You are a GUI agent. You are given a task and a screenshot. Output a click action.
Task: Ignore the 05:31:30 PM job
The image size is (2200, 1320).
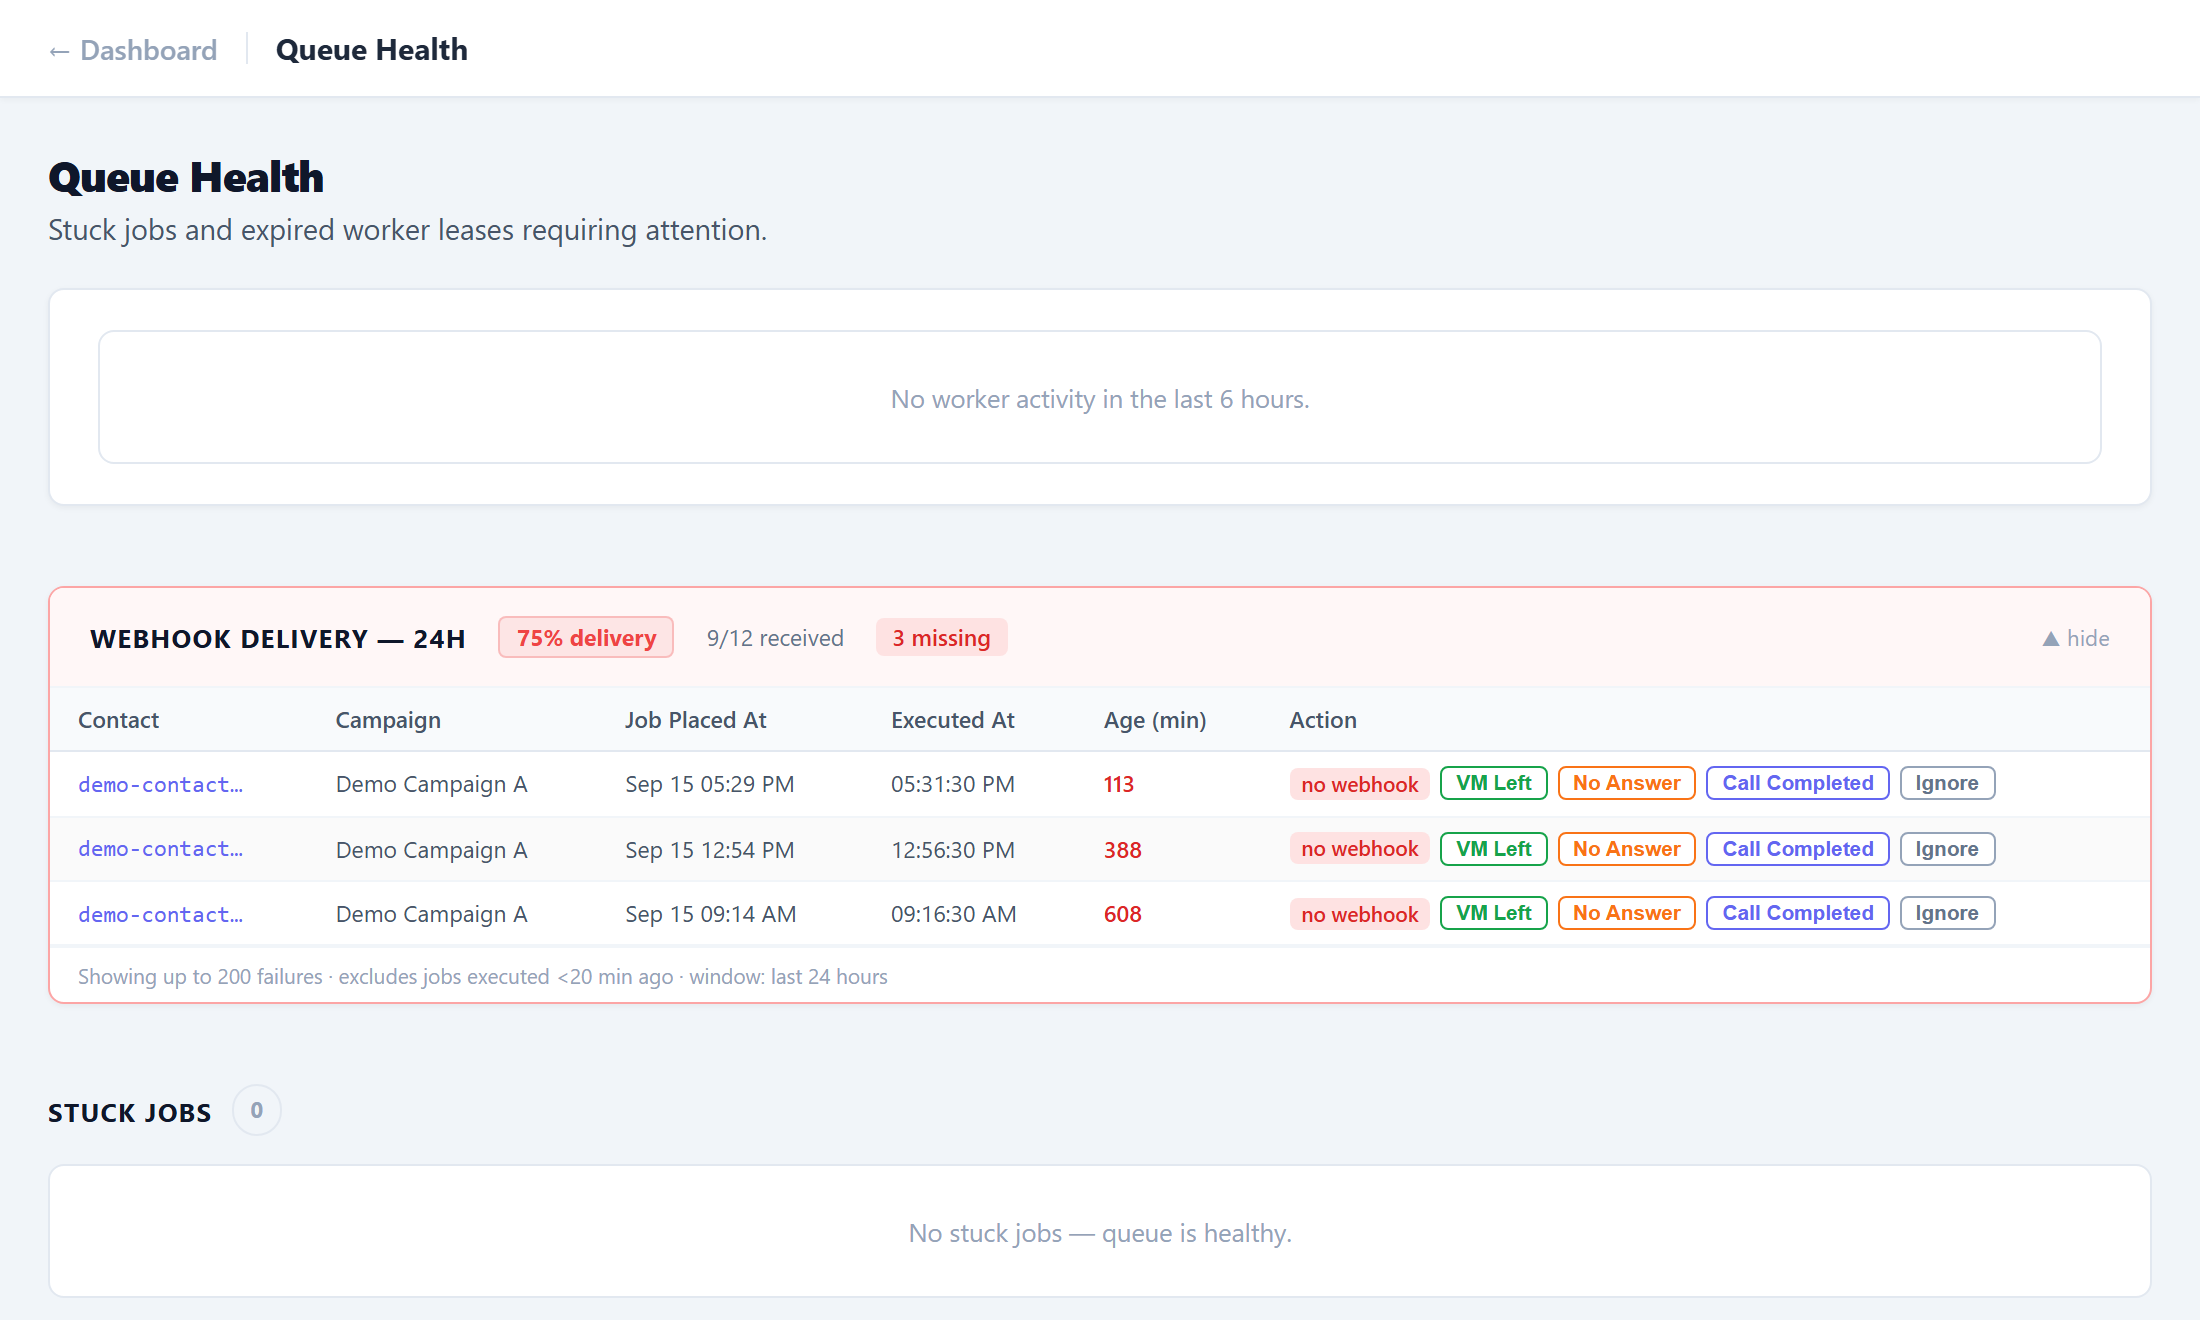pyautogui.click(x=1947, y=783)
